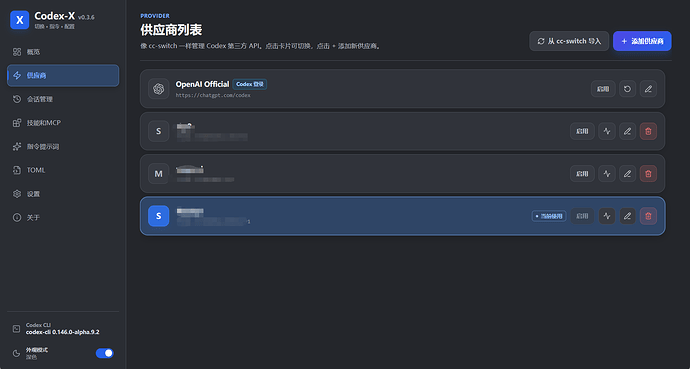
Task: Click the Codex 登录 badge
Action: pyautogui.click(x=250, y=84)
